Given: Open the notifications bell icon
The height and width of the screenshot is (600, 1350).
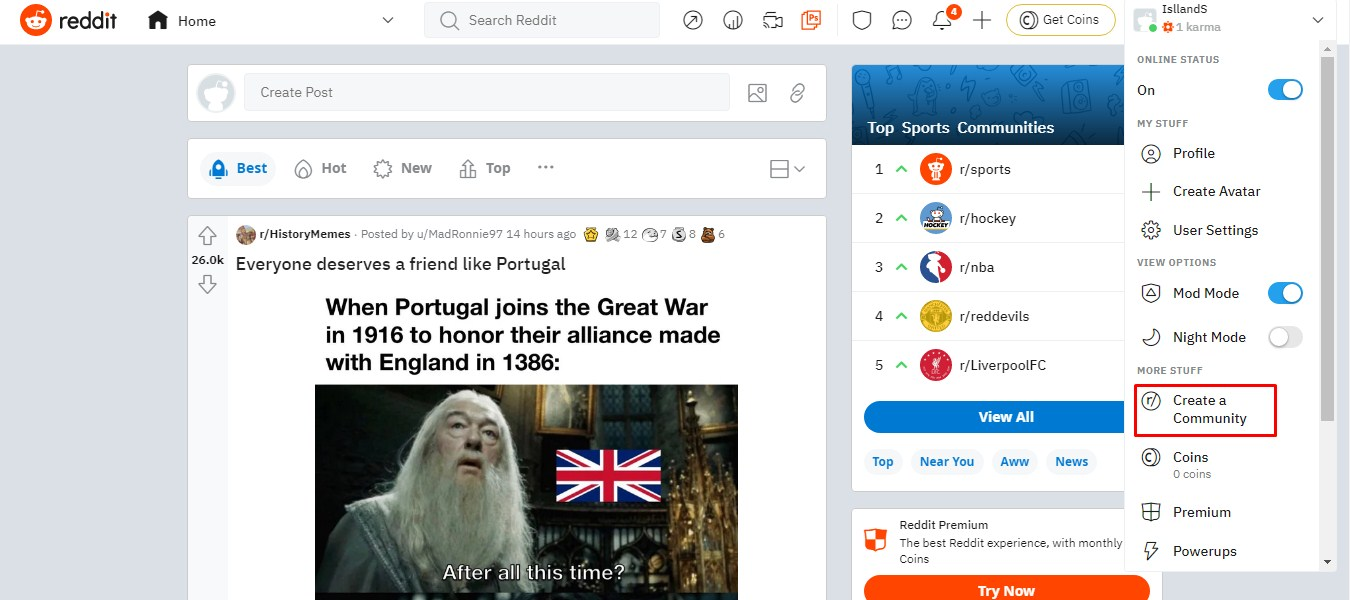Looking at the screenshot, I should click(x=942, y=20).
